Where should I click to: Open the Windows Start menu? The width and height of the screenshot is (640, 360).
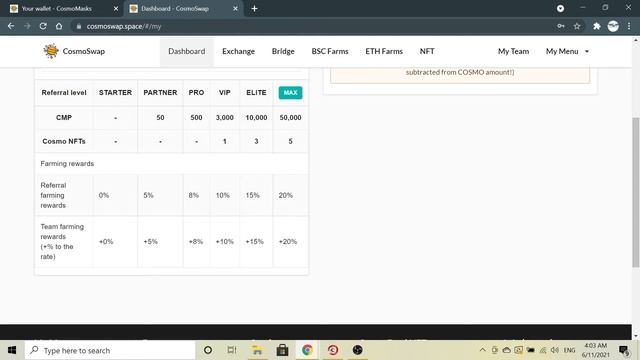point(12,350)
